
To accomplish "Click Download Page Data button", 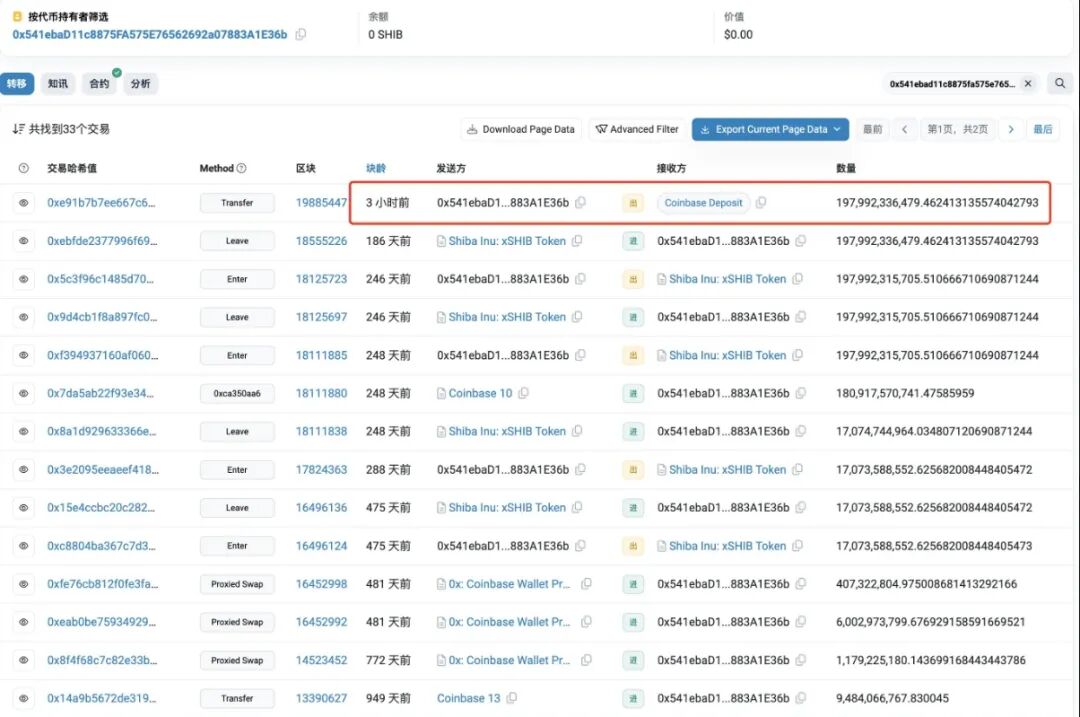I will tap(521, 129).
